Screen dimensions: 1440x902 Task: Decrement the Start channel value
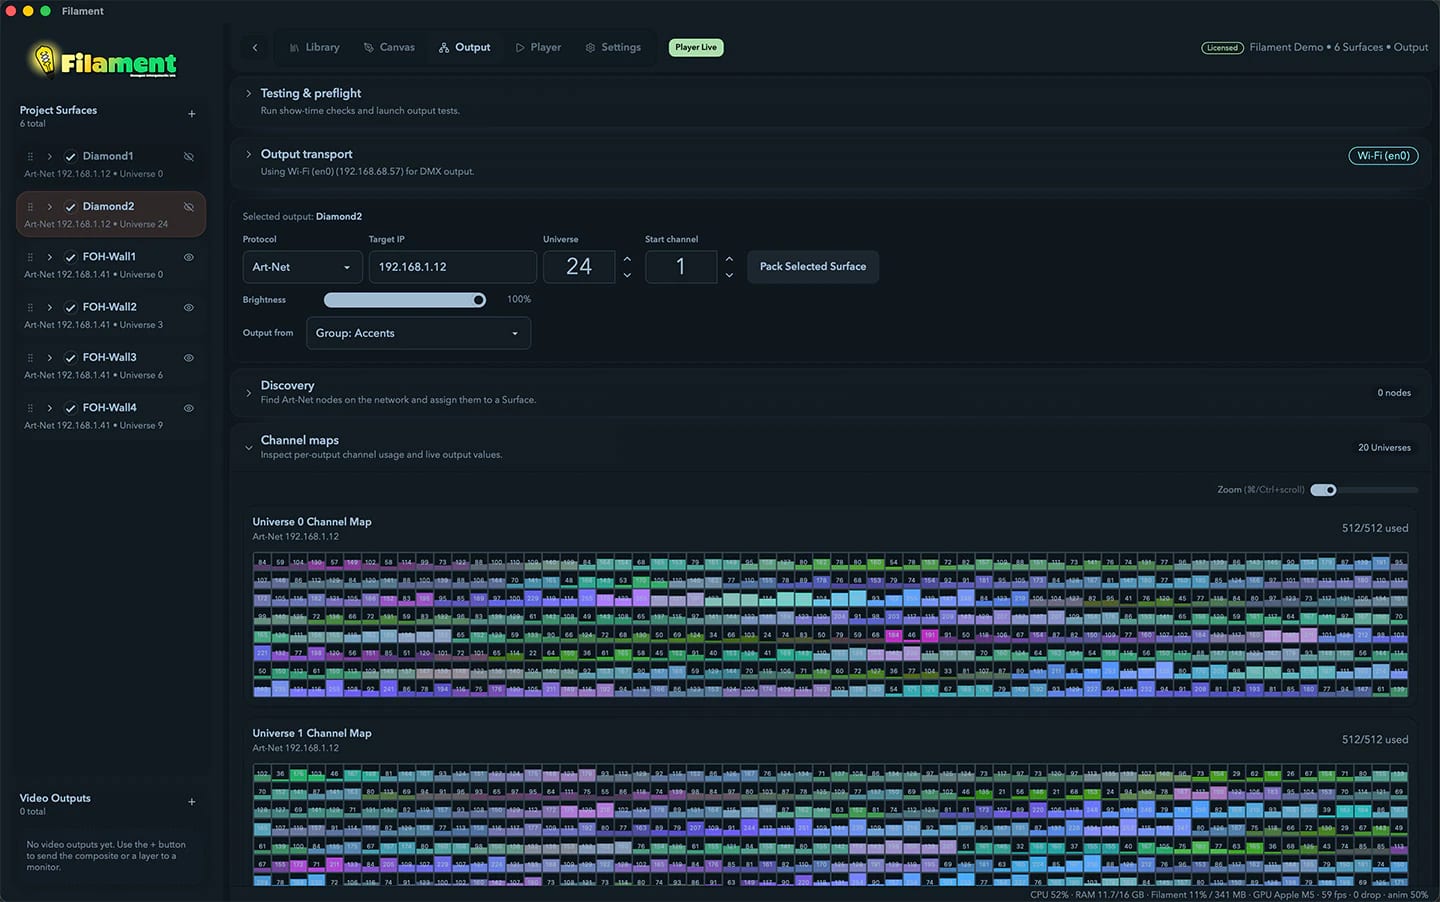(729, 275)
